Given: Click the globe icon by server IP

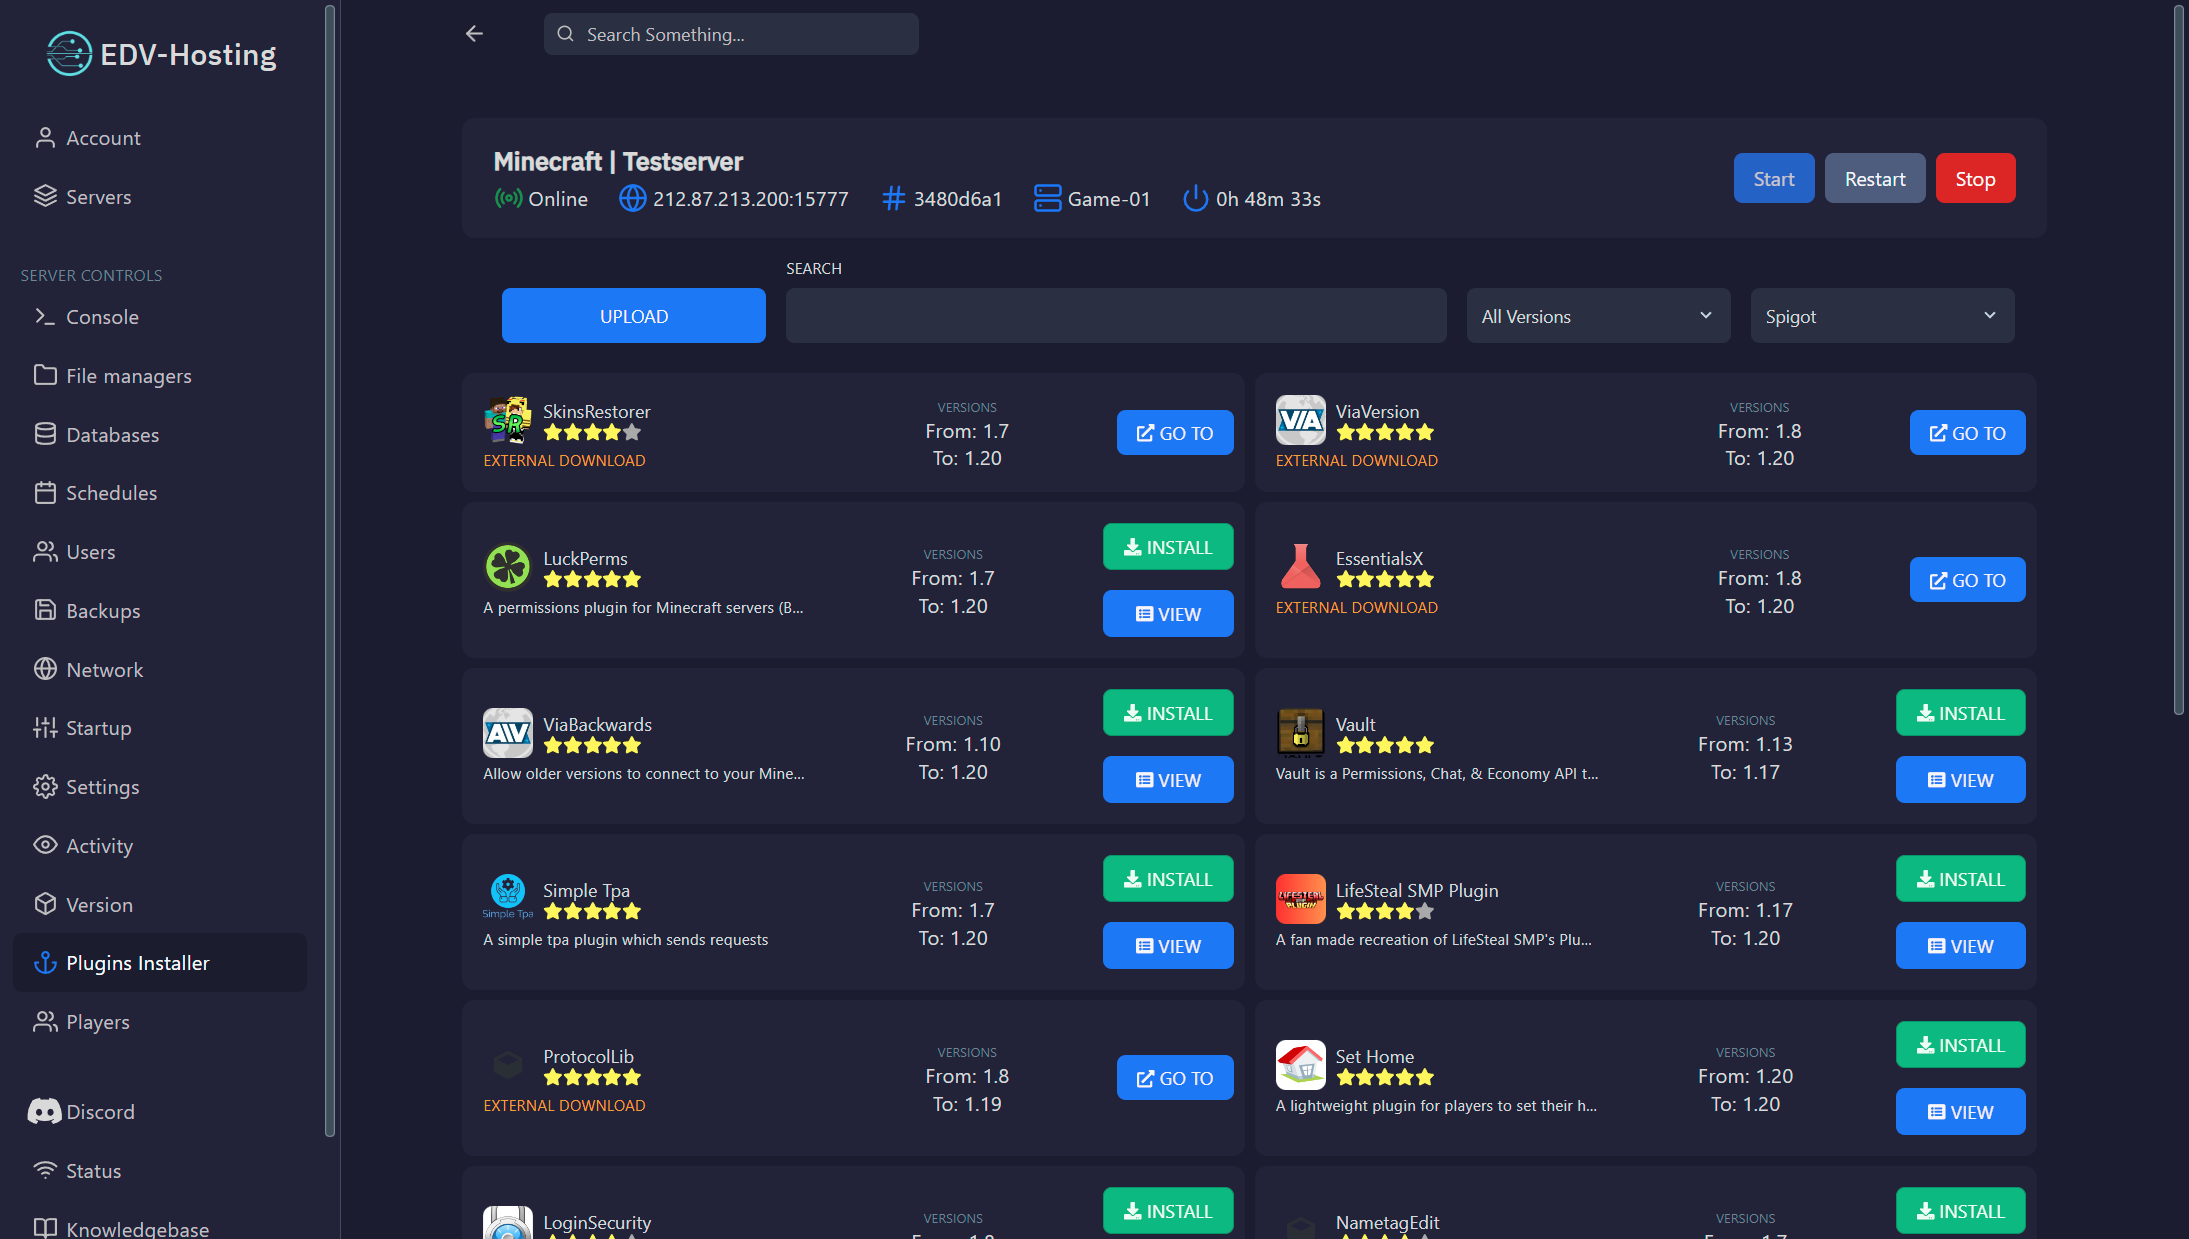Looking at the screenshot, I should pos(632,199).
